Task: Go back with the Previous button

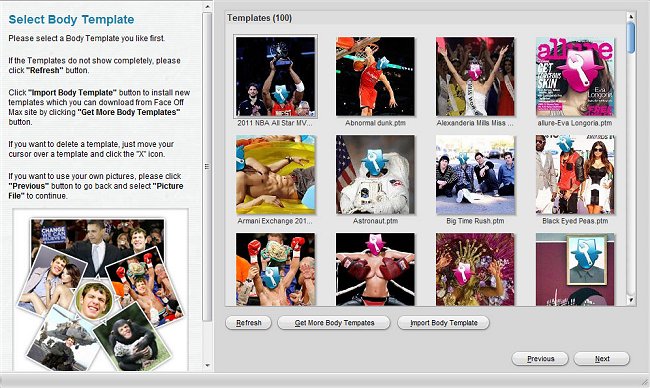Action: [540, 359]
